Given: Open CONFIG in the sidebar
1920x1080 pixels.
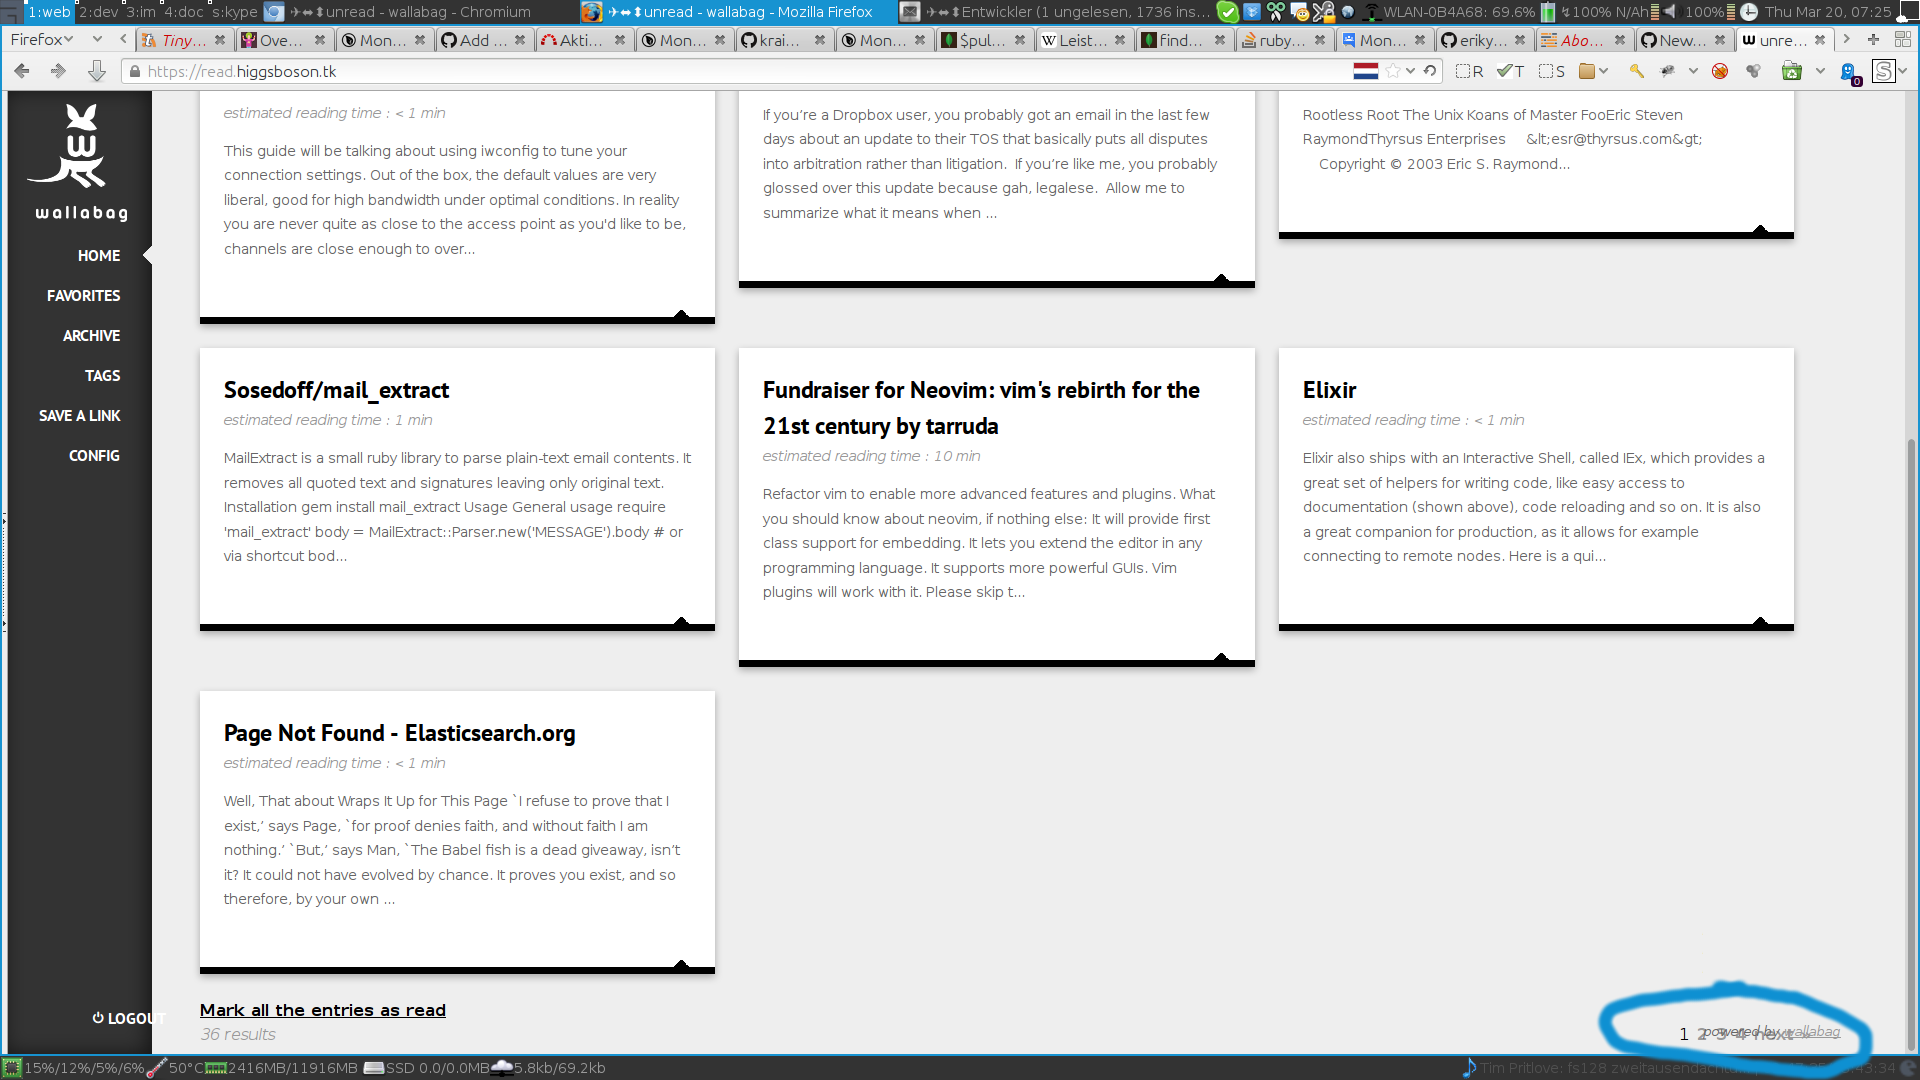Looking at the screenshot, I should point(94,456).
